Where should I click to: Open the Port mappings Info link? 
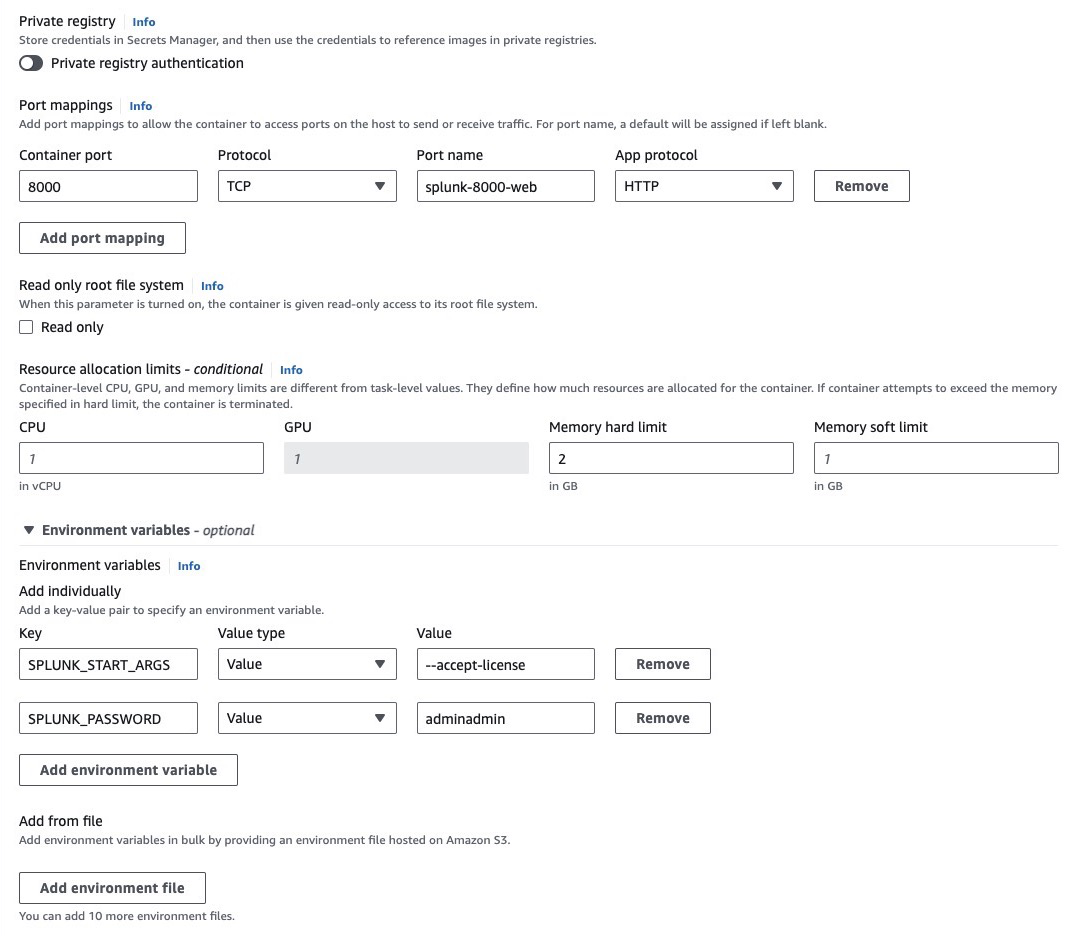pos(140,105)
